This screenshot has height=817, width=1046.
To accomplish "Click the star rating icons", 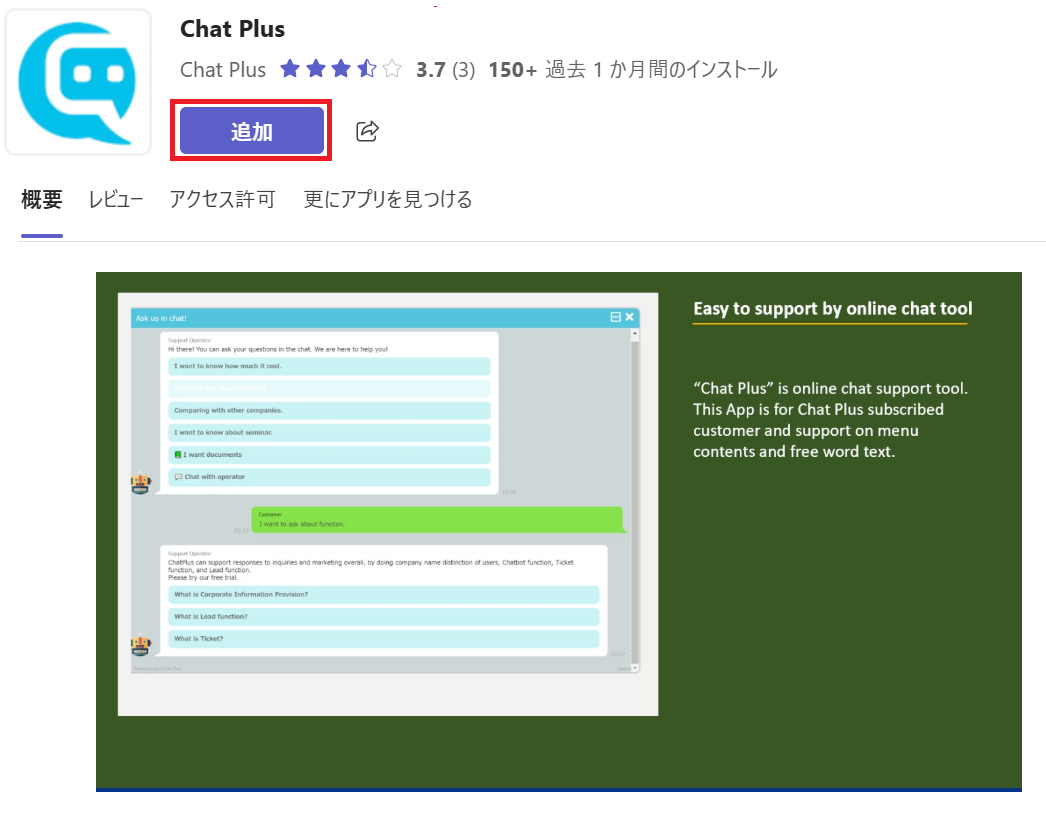I will (x=341, y=70).
